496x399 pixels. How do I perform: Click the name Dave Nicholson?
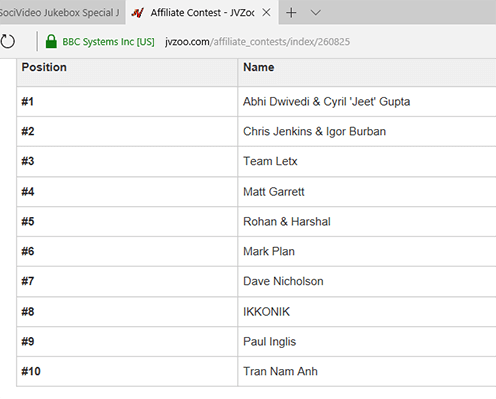(283, 281)
